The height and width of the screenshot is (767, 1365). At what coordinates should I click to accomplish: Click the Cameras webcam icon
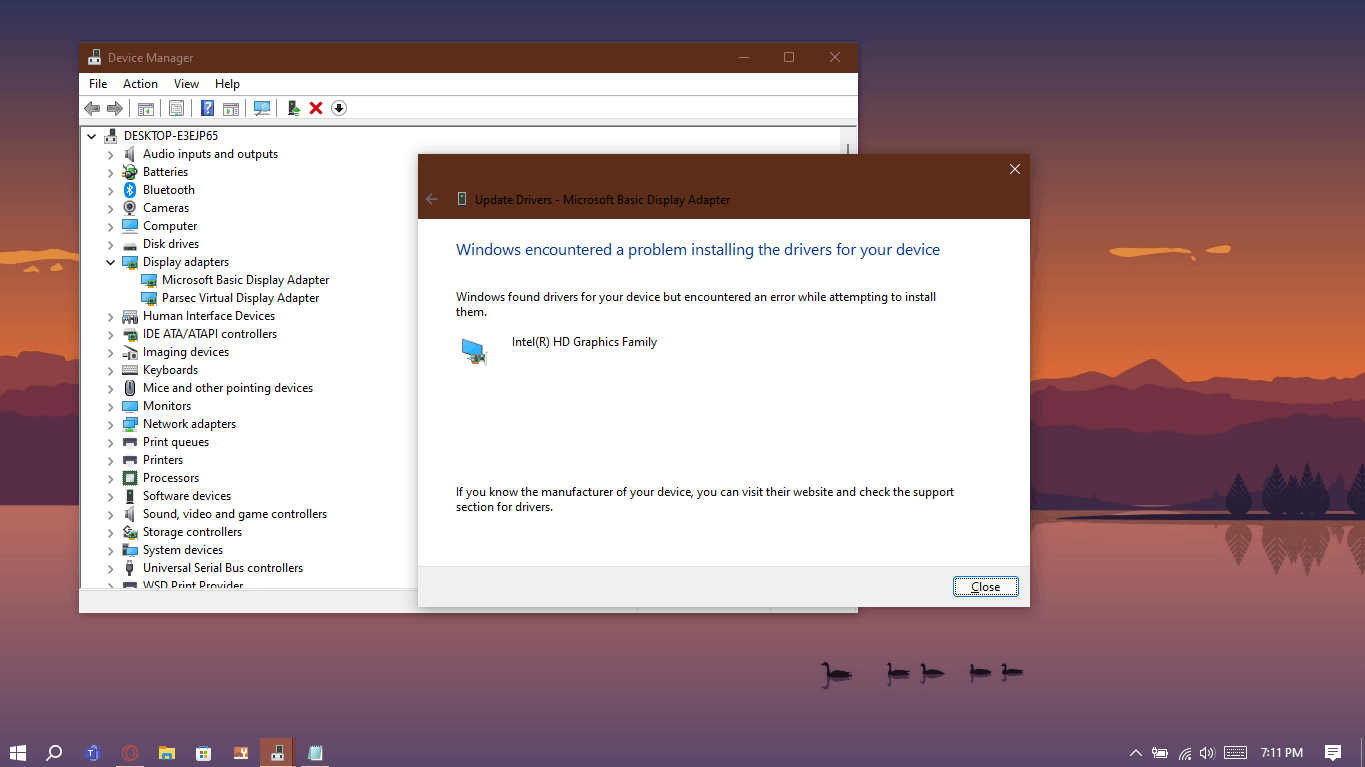click(x=130, y=208)
